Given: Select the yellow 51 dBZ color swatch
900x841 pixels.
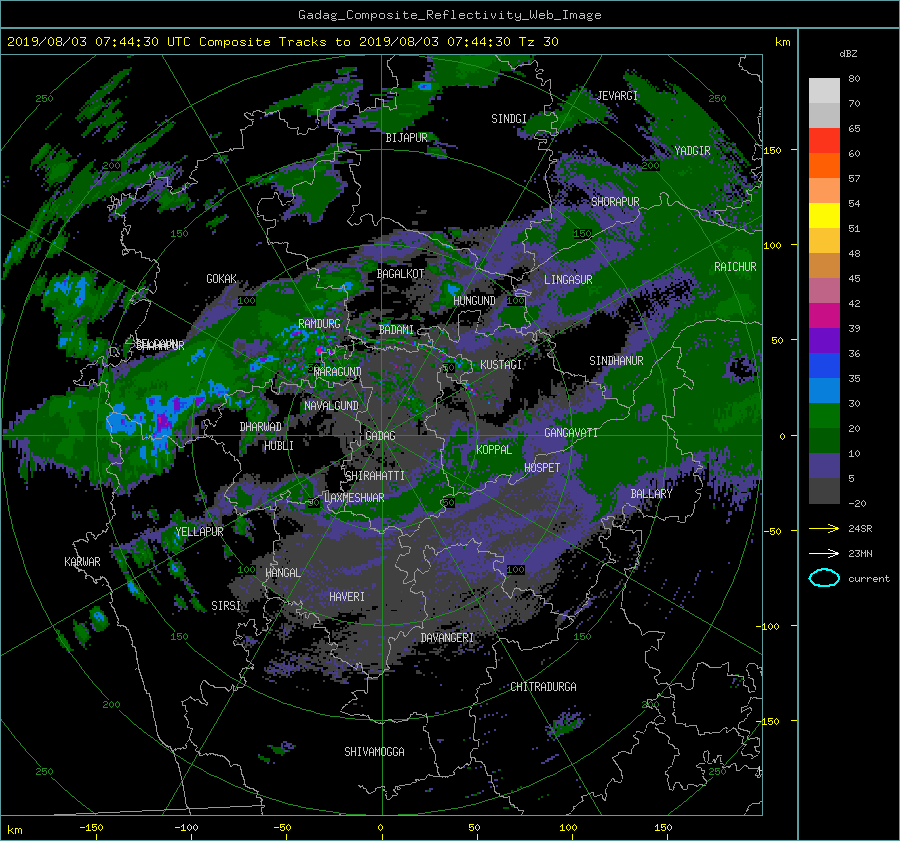Looking at the screenshot, I should tap(824, 215).
